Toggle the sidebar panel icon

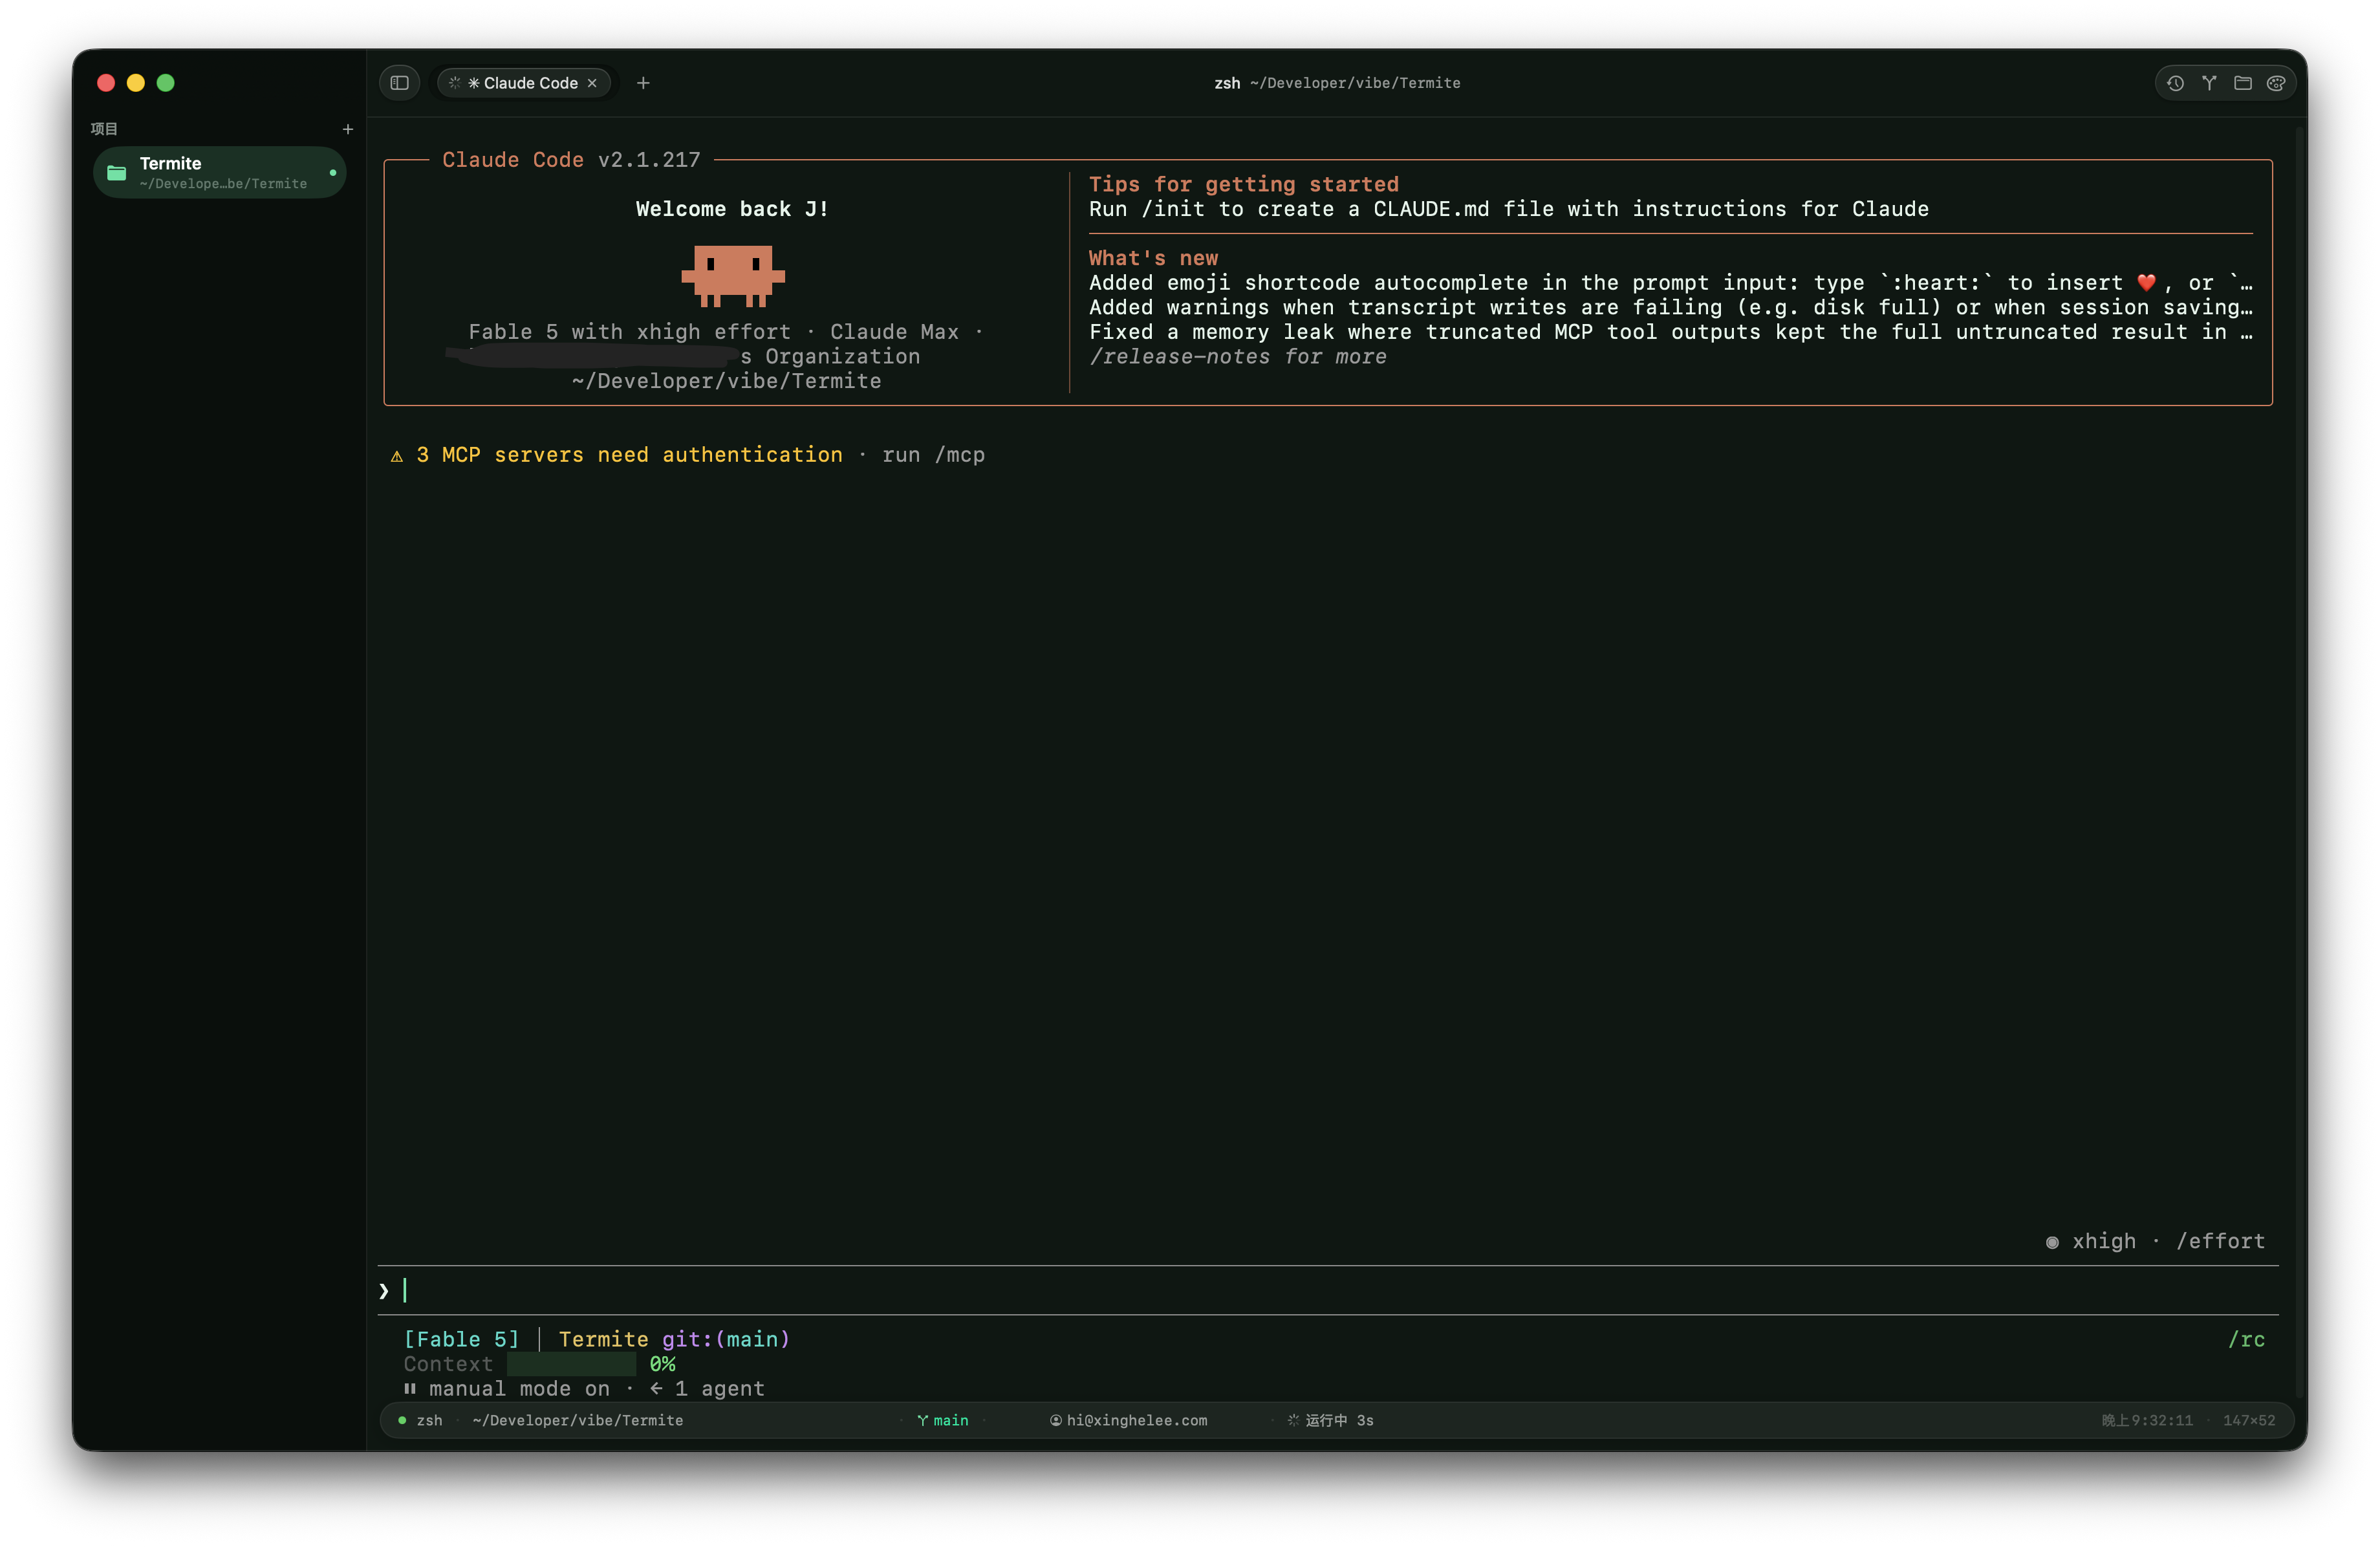point(399,83)
